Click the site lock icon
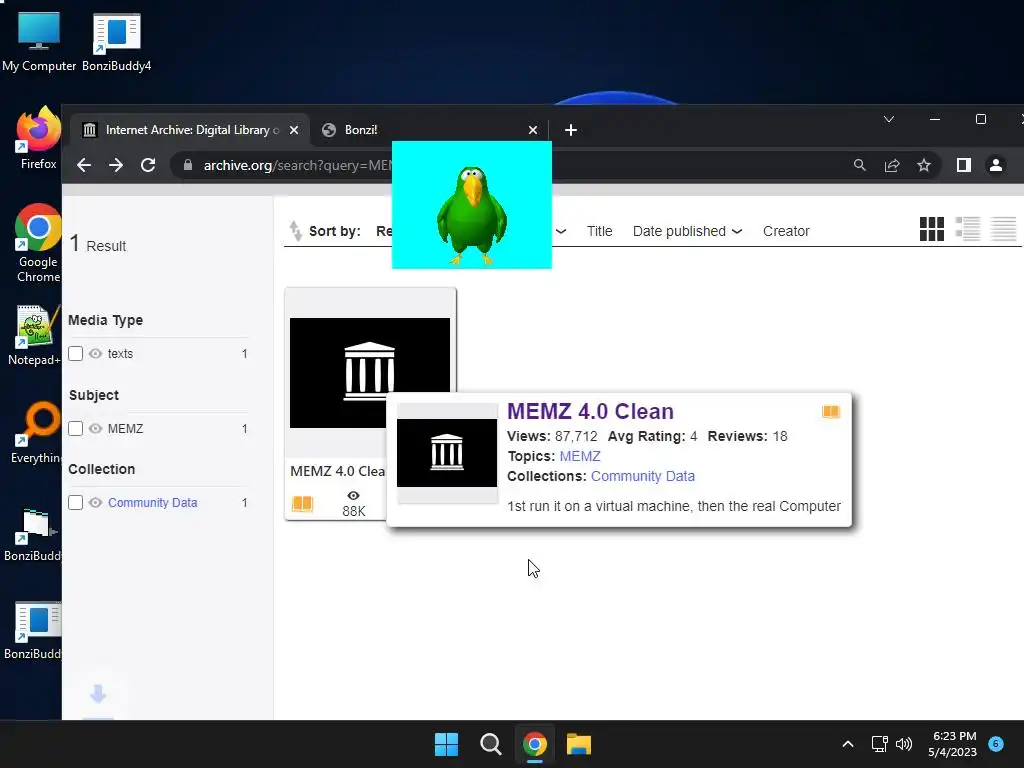This screenshot has height=768, width=1024. pos(188,165)
